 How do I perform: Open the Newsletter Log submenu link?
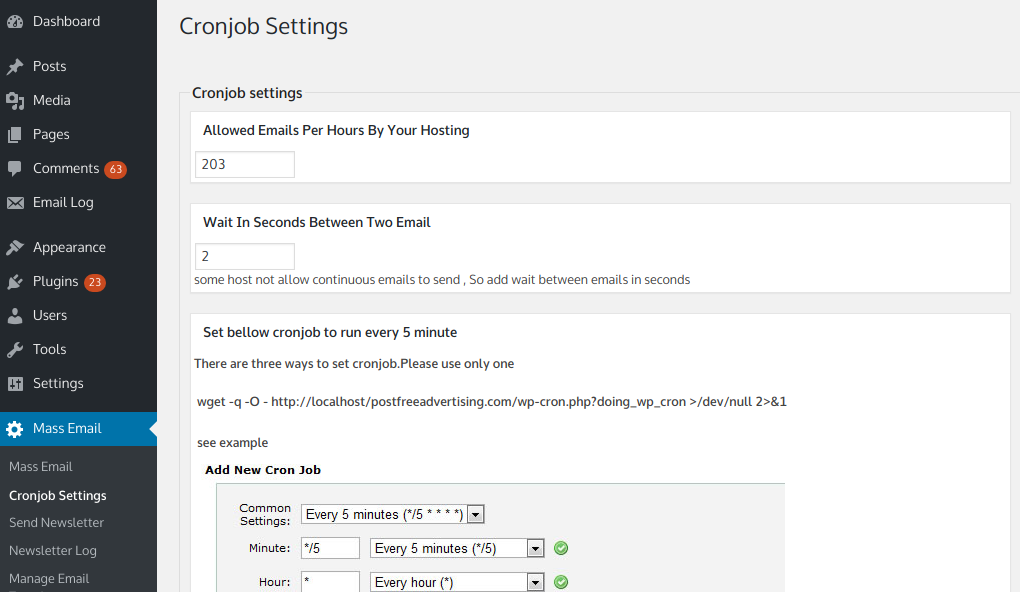[52, 550]
